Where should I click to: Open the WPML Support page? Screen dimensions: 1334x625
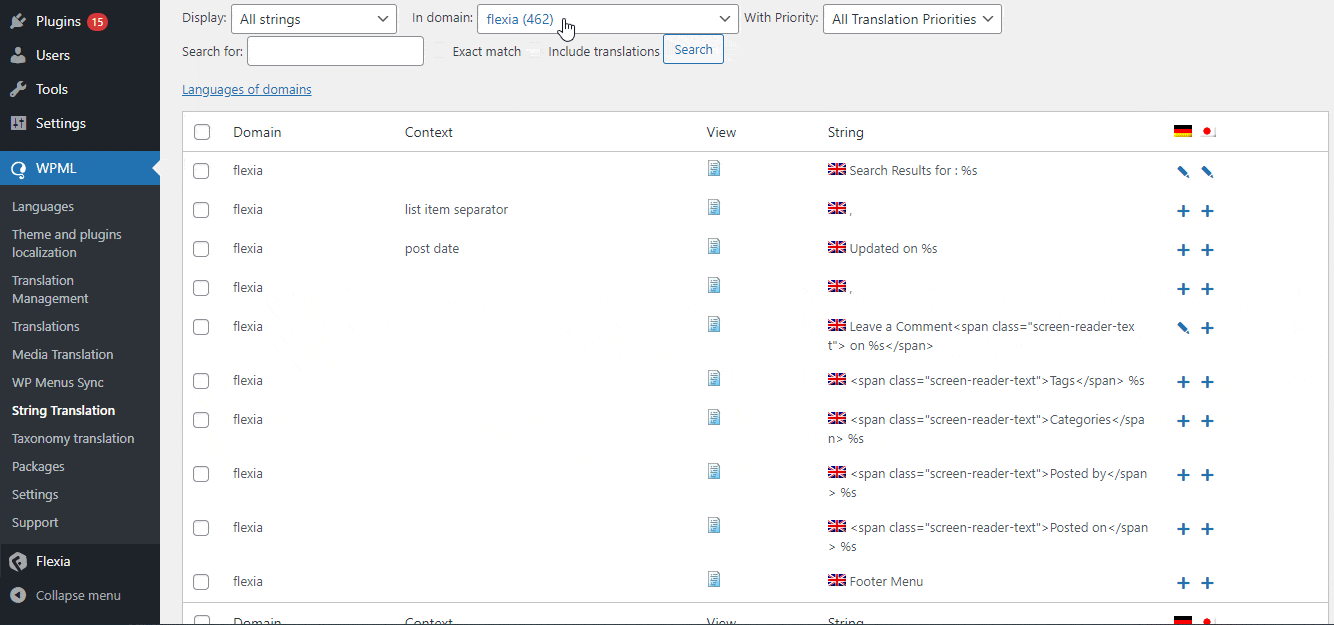point(35,523)
